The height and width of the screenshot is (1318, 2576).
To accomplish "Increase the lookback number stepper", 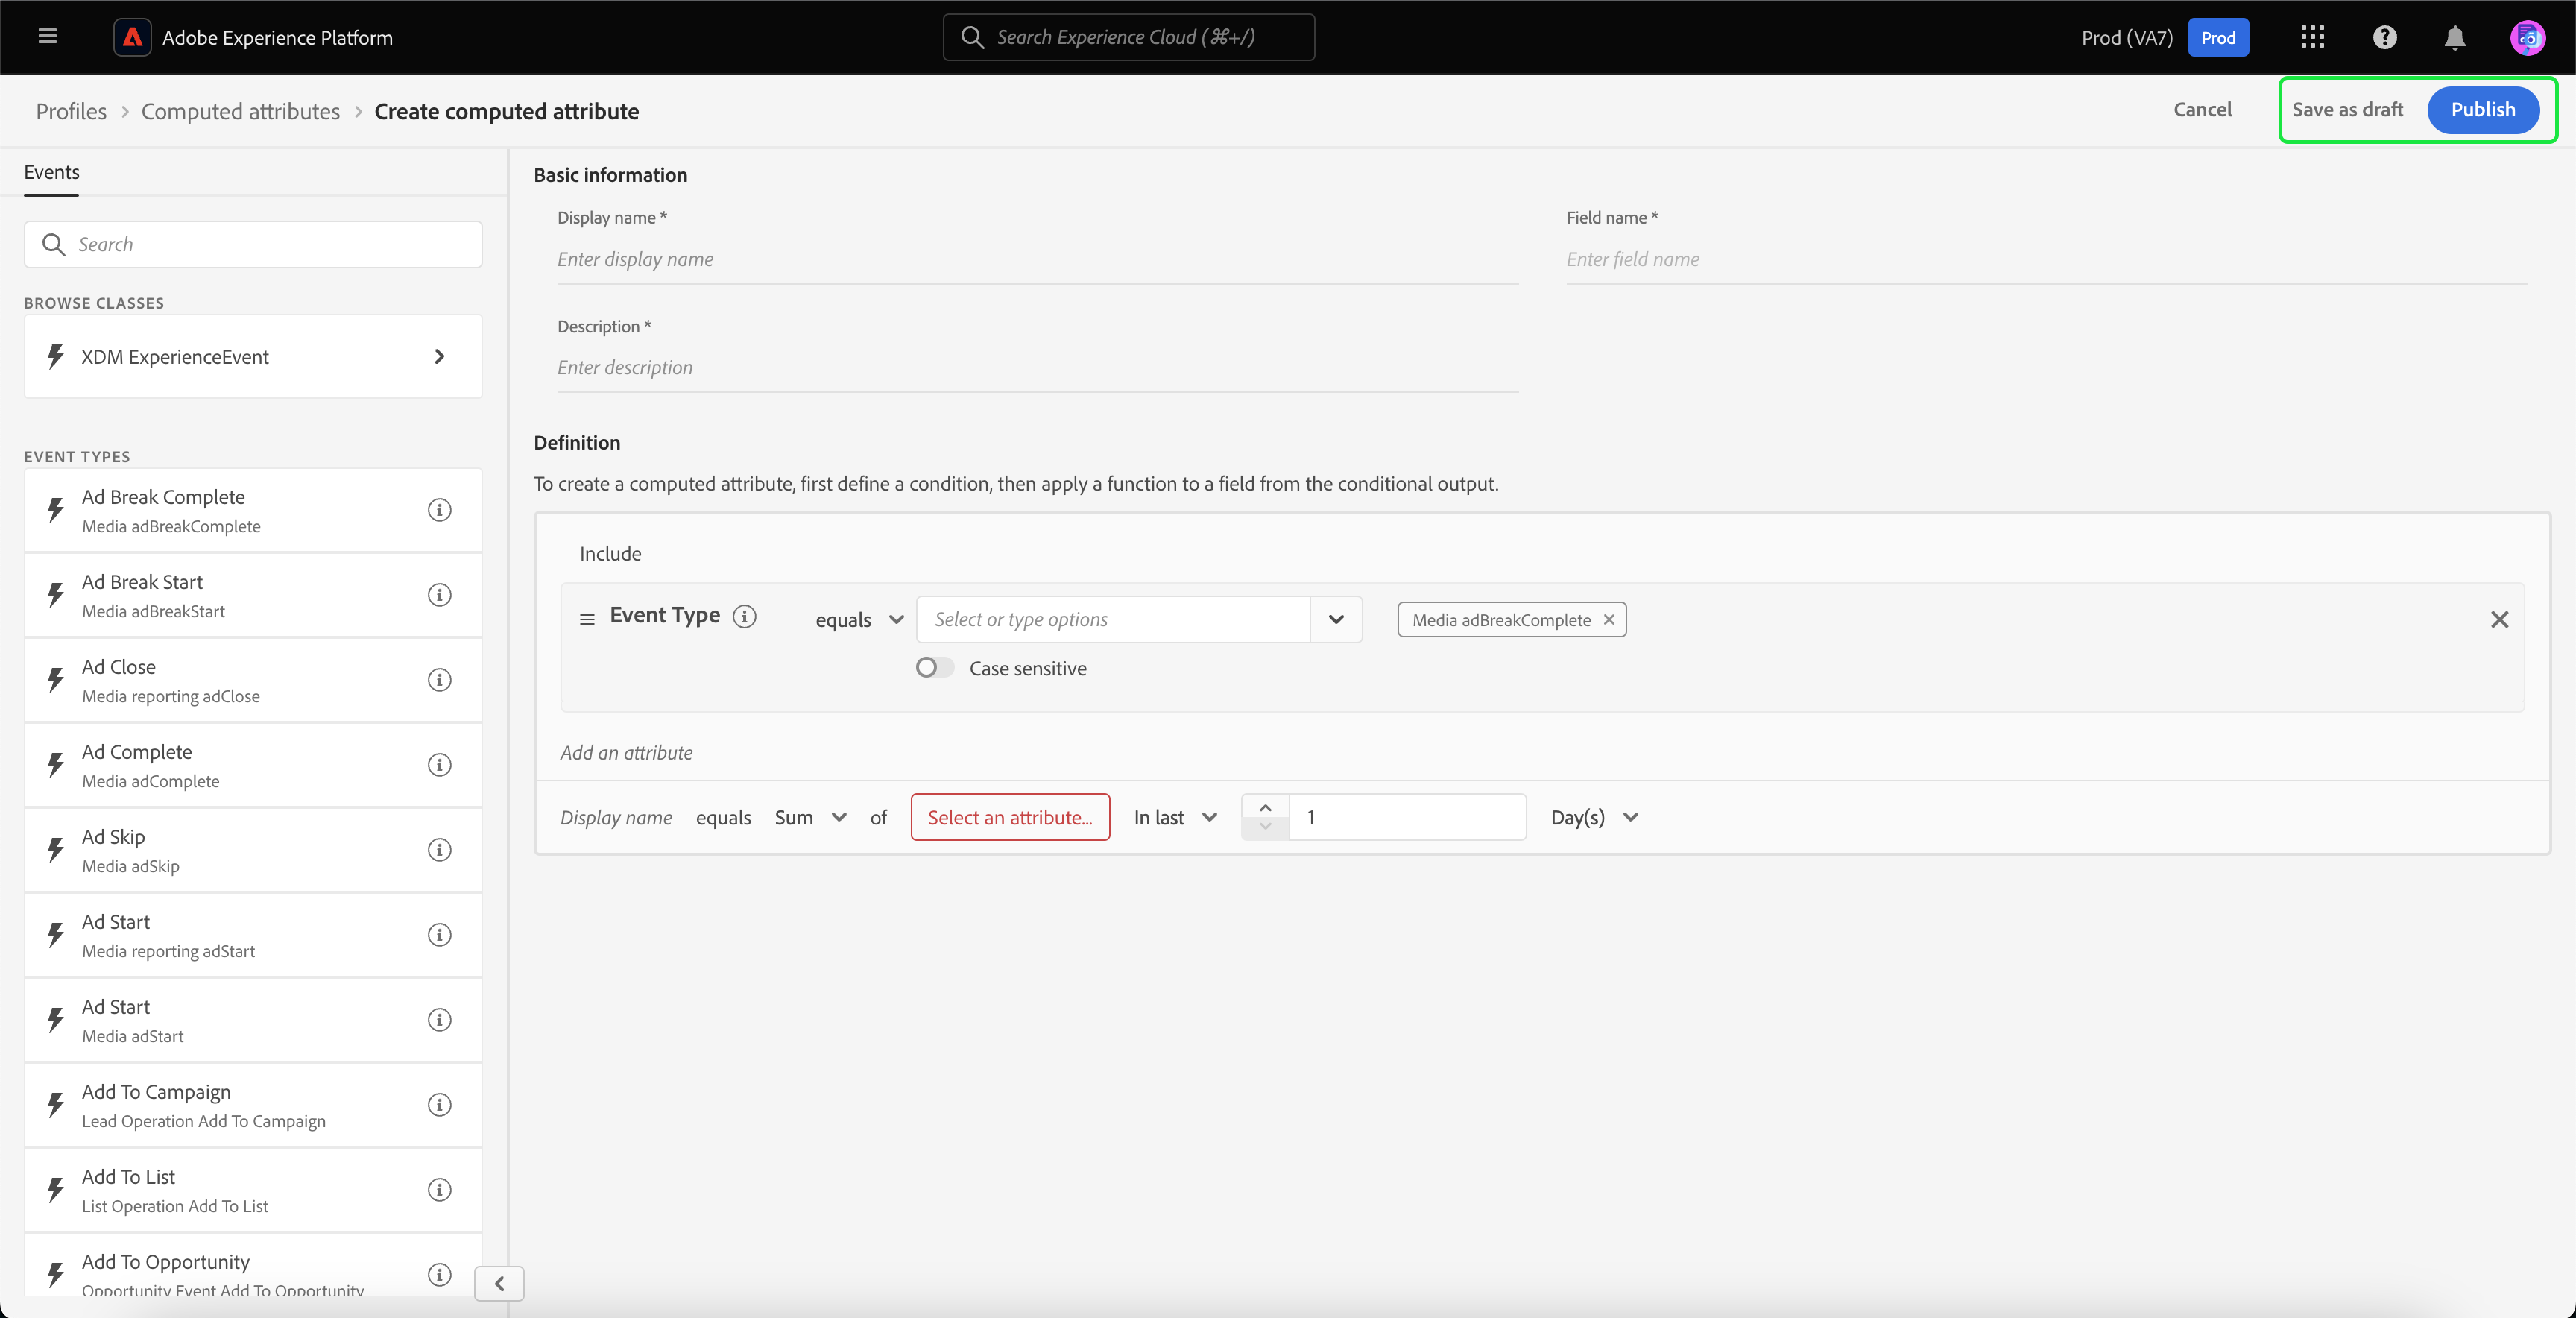I will pyautogui.click(x=1265, y=806).
